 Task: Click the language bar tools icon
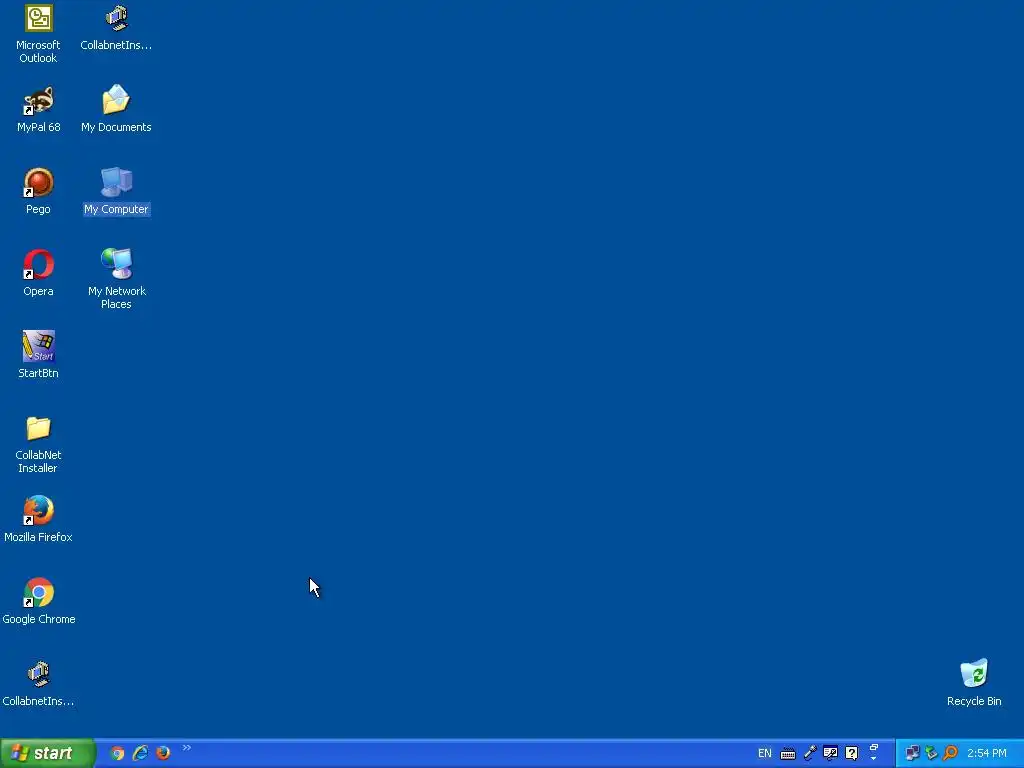(831, 753)
